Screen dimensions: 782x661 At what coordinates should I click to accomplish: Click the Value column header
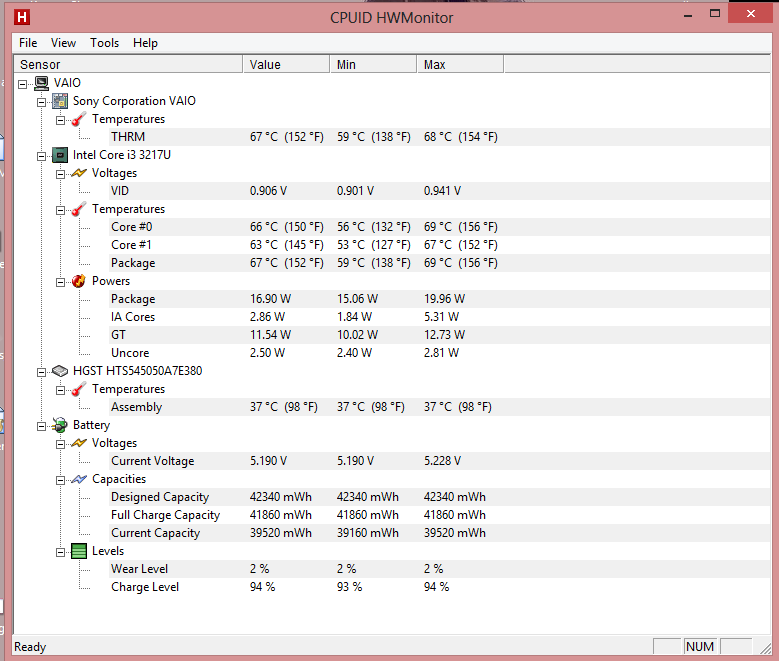click(x=286, y=65)
